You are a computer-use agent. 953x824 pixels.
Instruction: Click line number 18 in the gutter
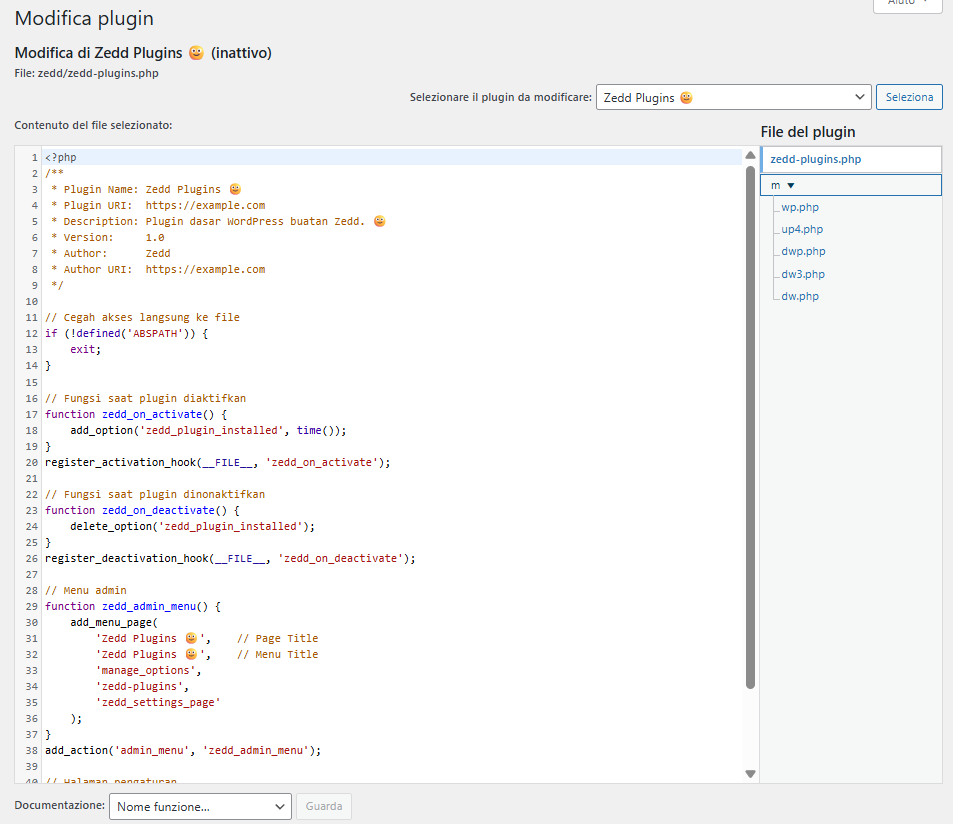pyautogui.click(x=32, y=430)
